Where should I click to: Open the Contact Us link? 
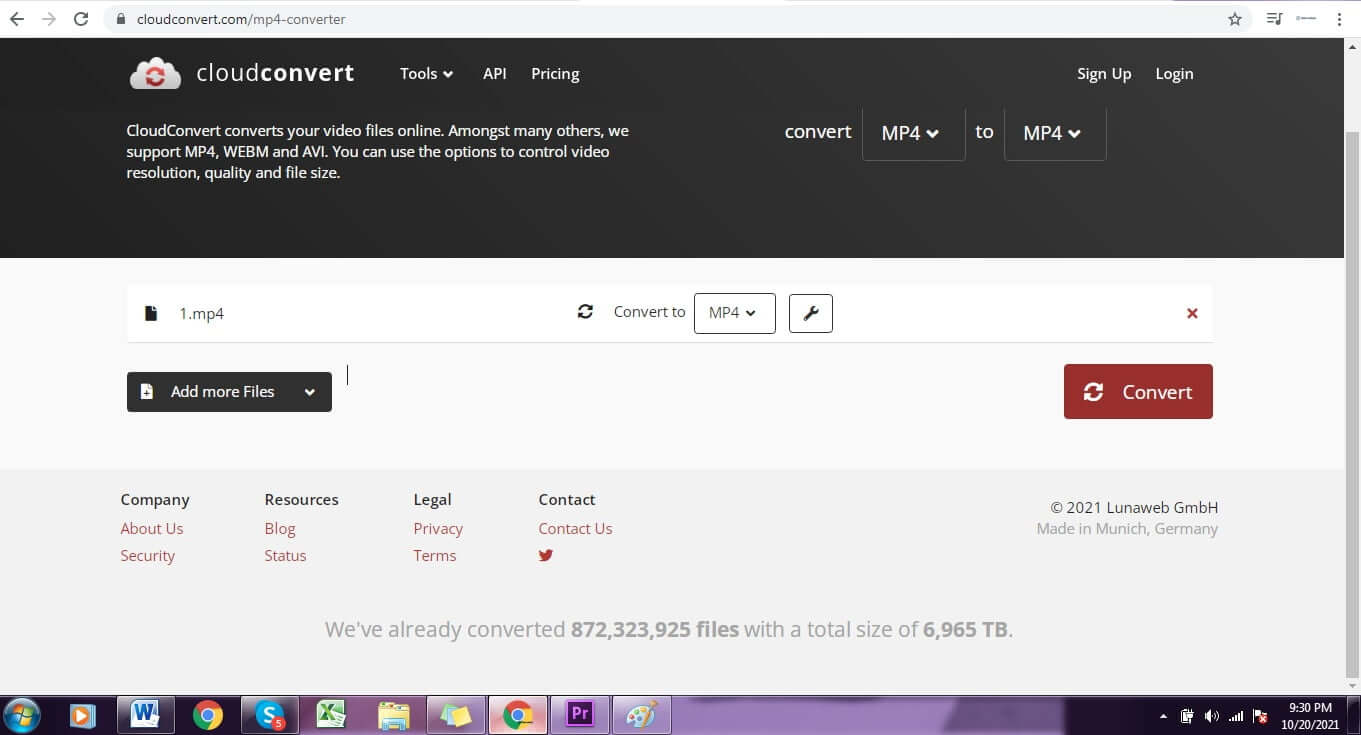(x=575, y=528)
